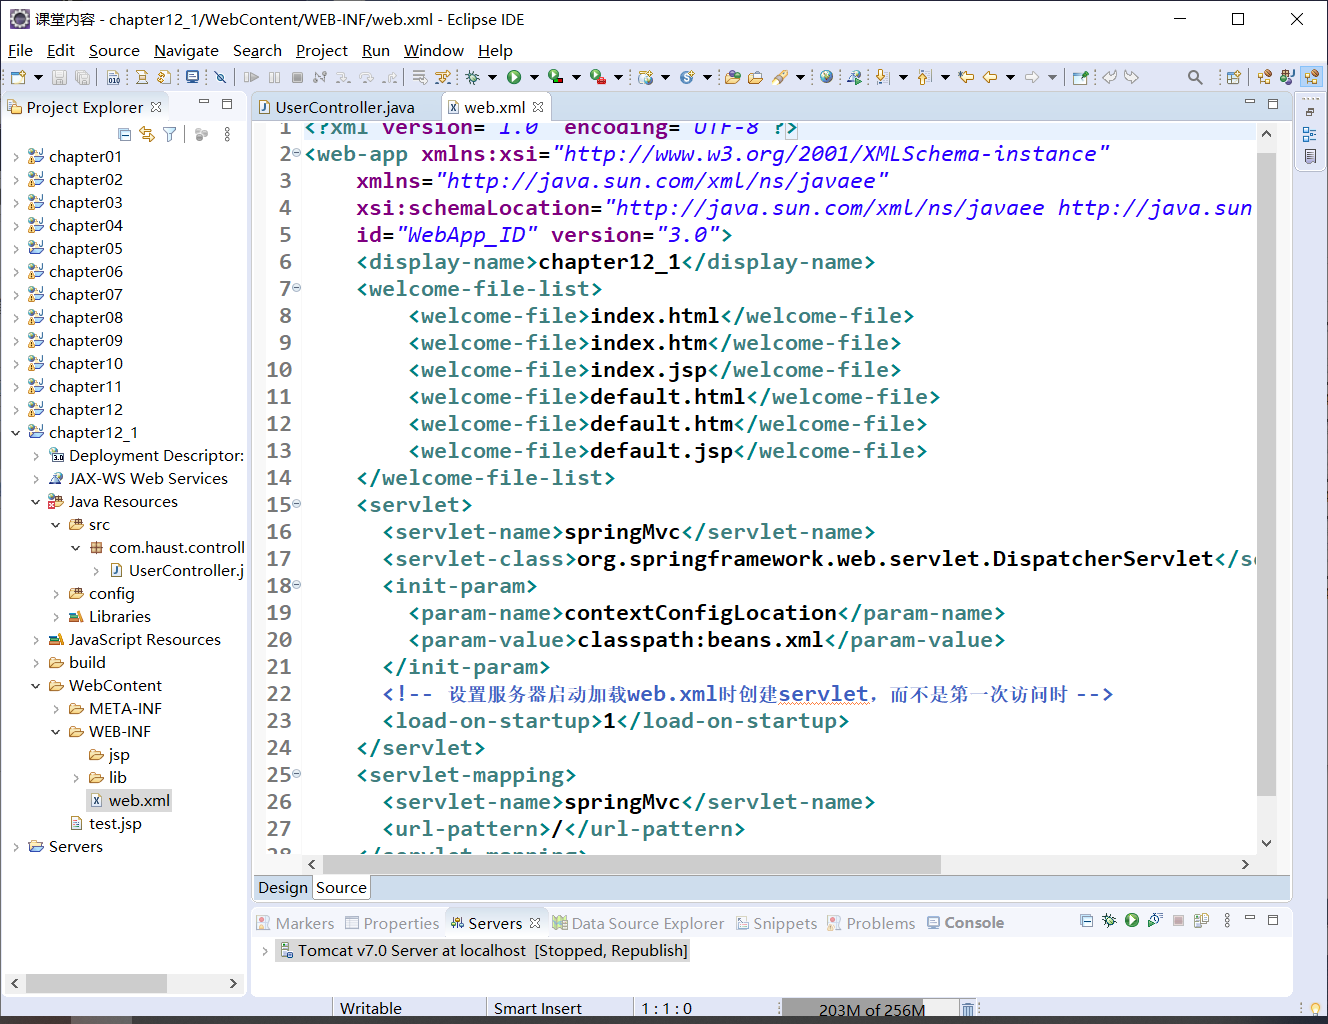Click the editor horizontal scrollbar thumb
Image resolution: width=1328 pixels, height=1024 pixels.
click(x=631, y=864)
